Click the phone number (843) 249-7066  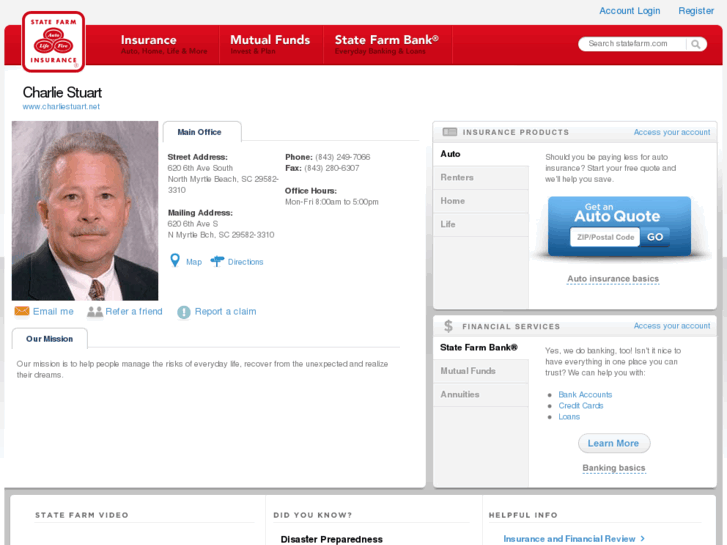click(343, 157)
